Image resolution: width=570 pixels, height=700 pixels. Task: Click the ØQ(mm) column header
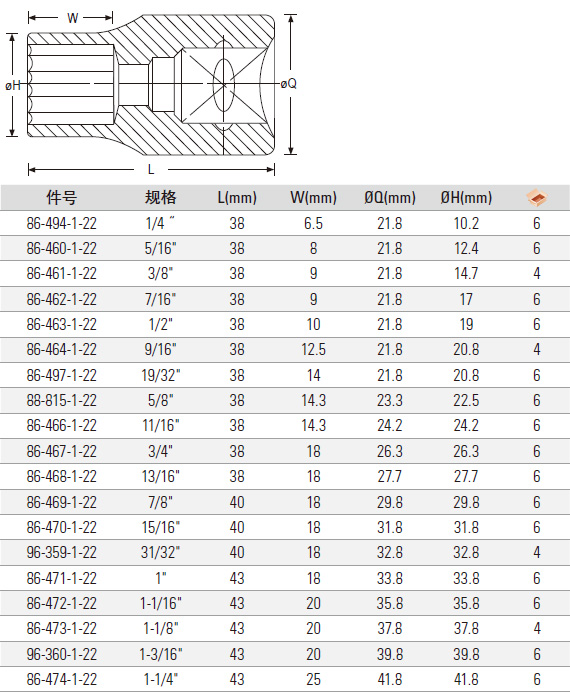[x=390, y=197]
